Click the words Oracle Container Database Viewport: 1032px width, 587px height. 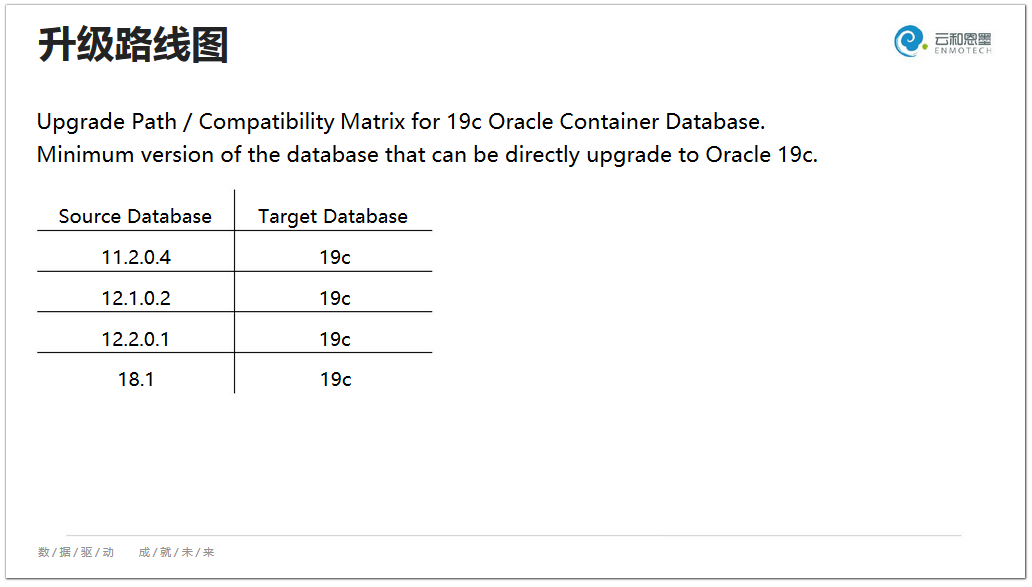coord(627,122)
